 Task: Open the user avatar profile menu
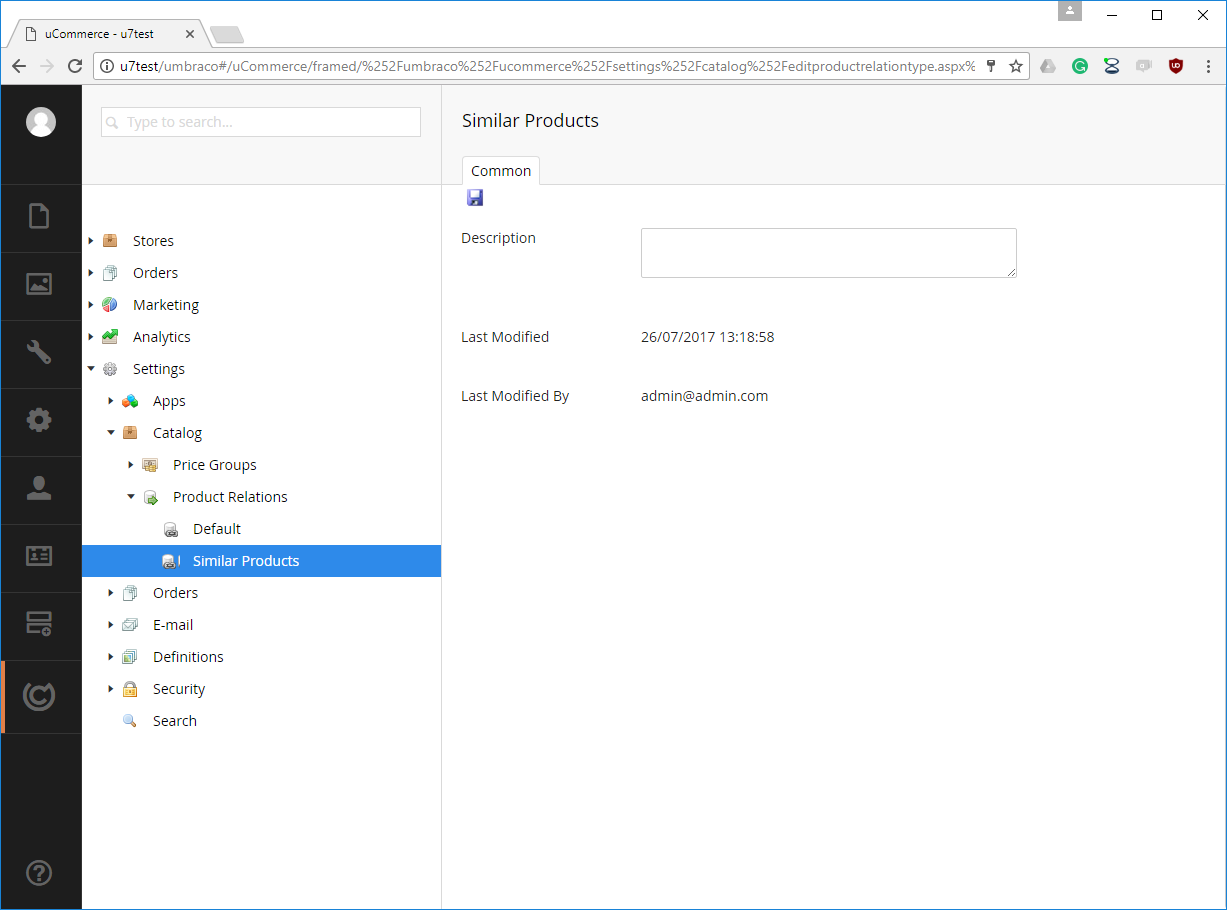coord(41,122)
